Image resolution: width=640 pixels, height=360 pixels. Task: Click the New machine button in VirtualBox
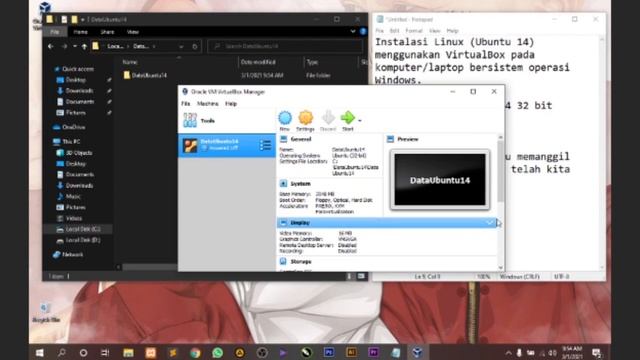(285, 121)
